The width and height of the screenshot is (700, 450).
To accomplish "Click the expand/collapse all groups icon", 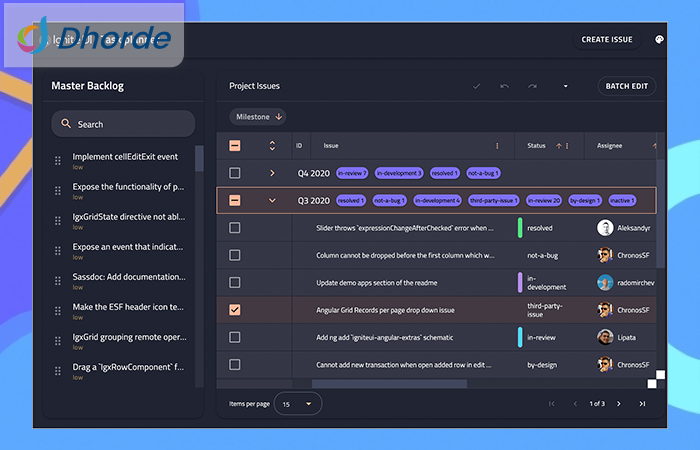I will (272, 146).
